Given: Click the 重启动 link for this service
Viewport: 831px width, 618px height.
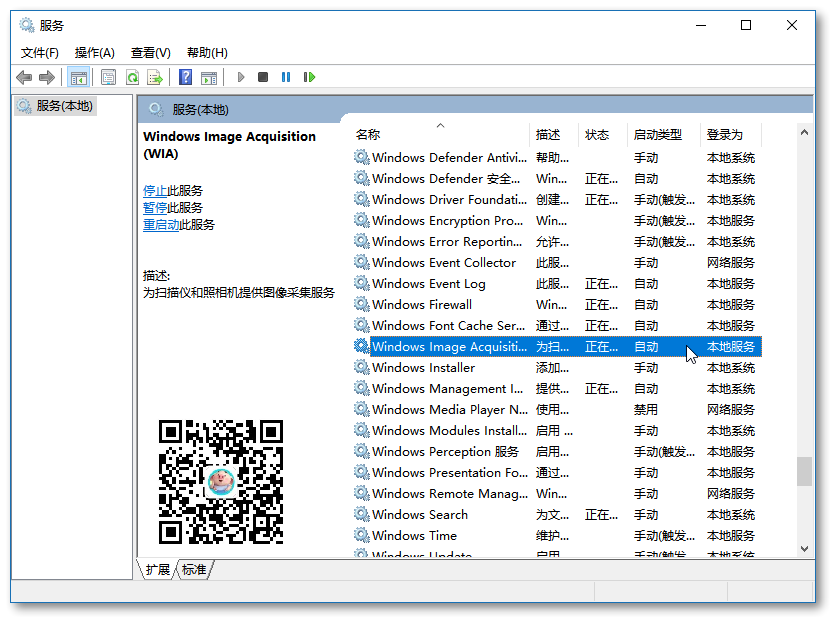Looking at the screenshot, I should (160, 225).
